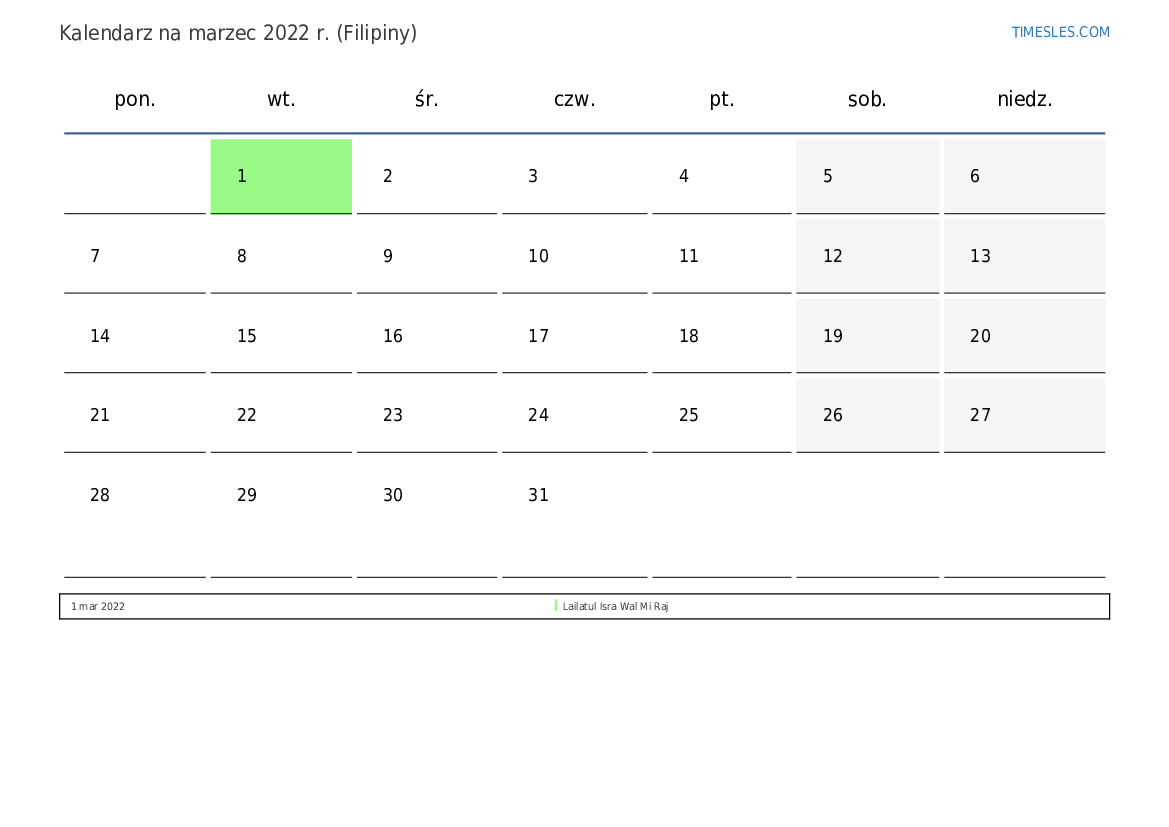Click the green holiday marker in legend
1169x827 pixels.
556,606
